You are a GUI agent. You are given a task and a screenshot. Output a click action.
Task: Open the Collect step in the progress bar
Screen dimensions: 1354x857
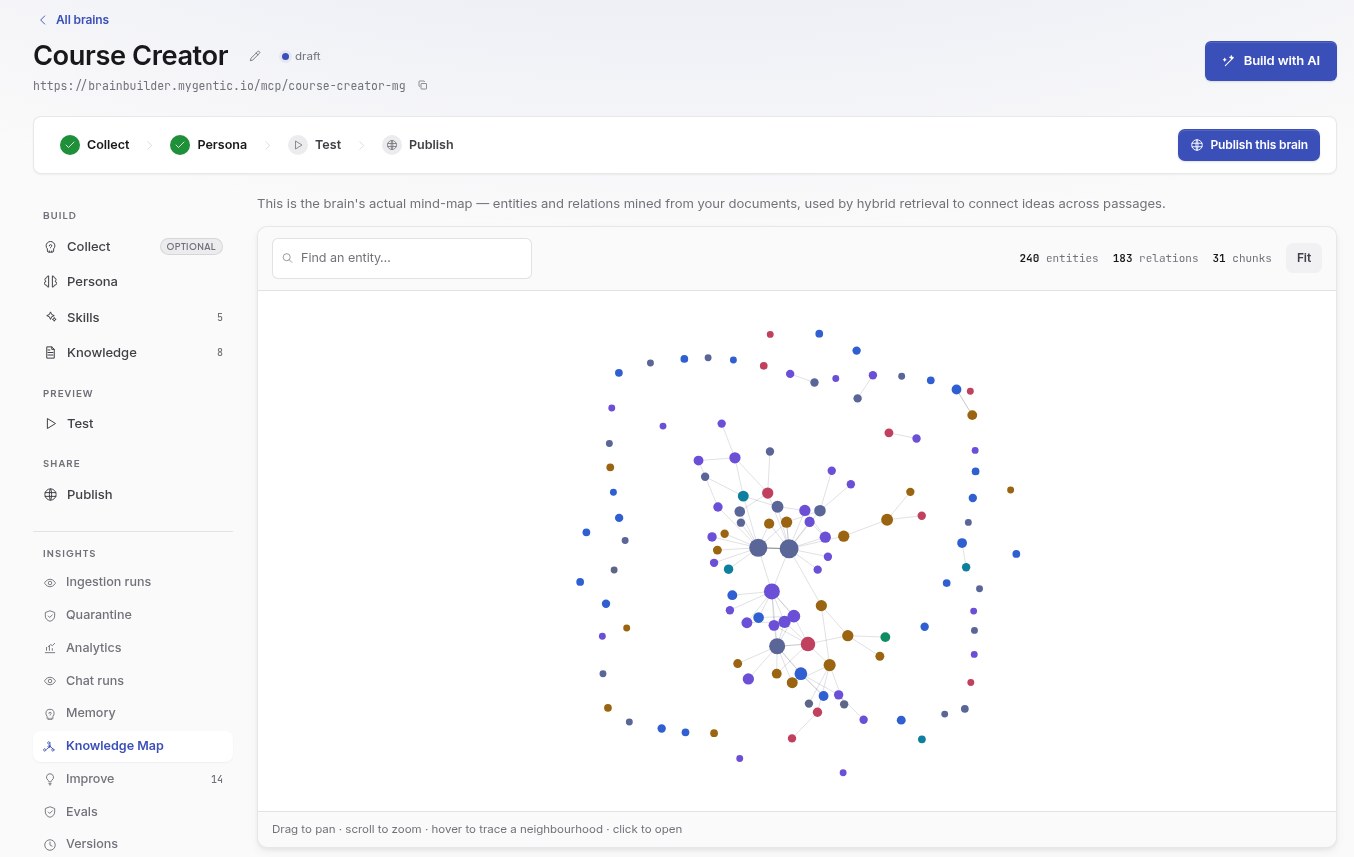(95, 145)
